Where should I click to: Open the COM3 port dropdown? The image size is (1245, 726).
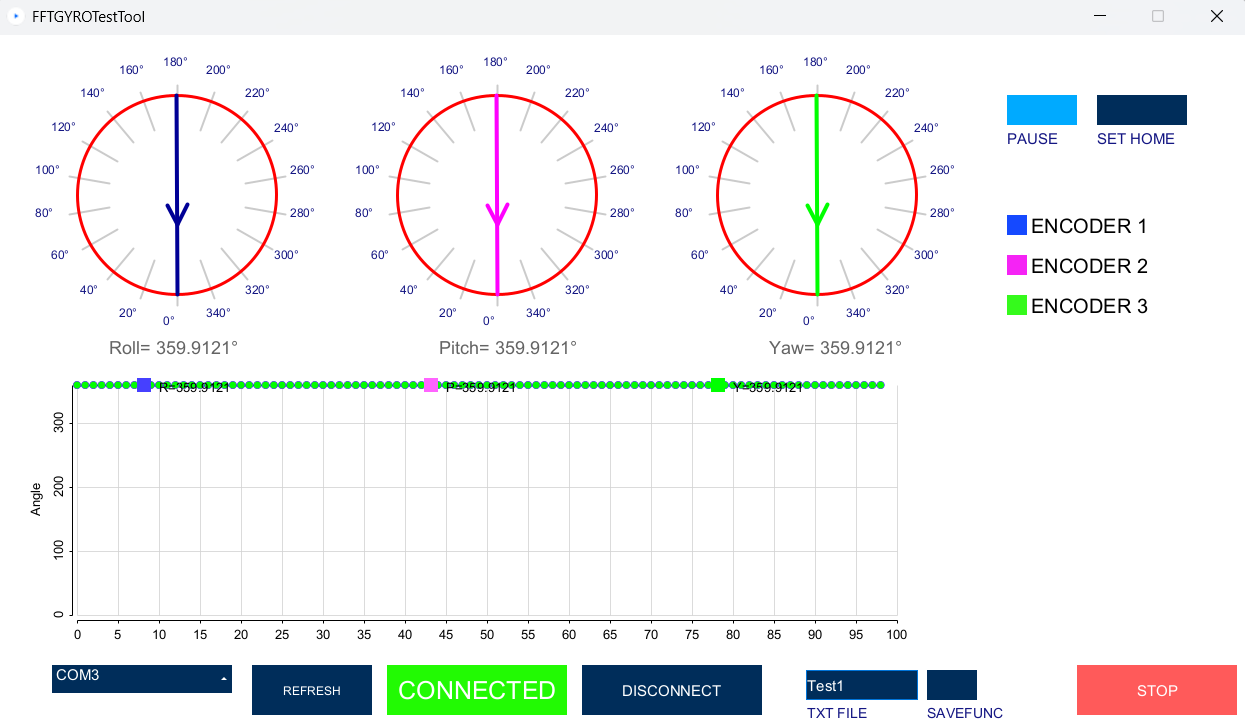pyautogui.click(x=141, y=678)
